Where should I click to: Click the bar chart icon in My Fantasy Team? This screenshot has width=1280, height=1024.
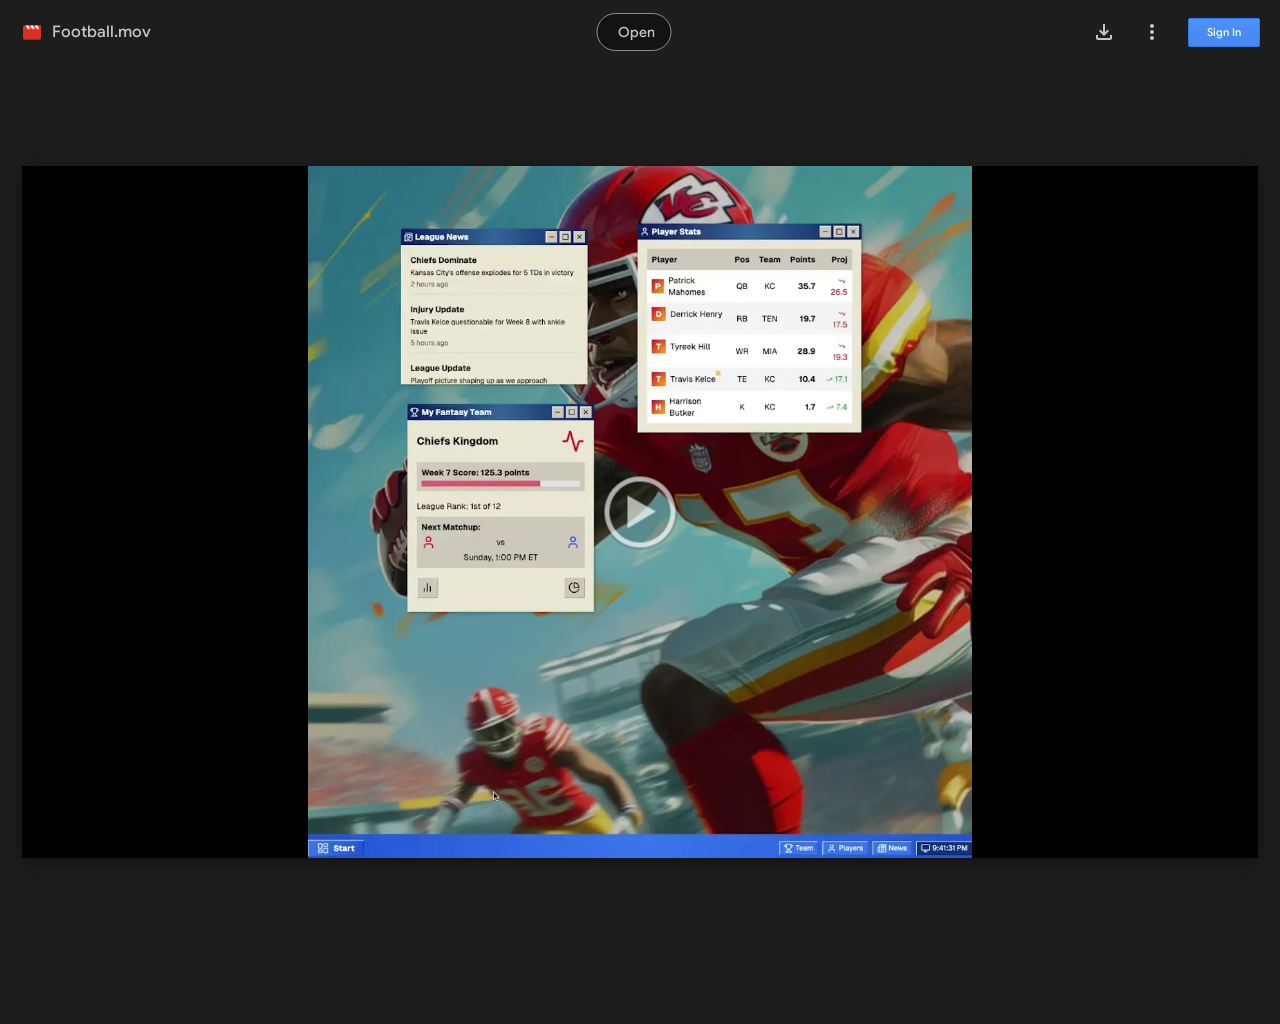point(428,588)
